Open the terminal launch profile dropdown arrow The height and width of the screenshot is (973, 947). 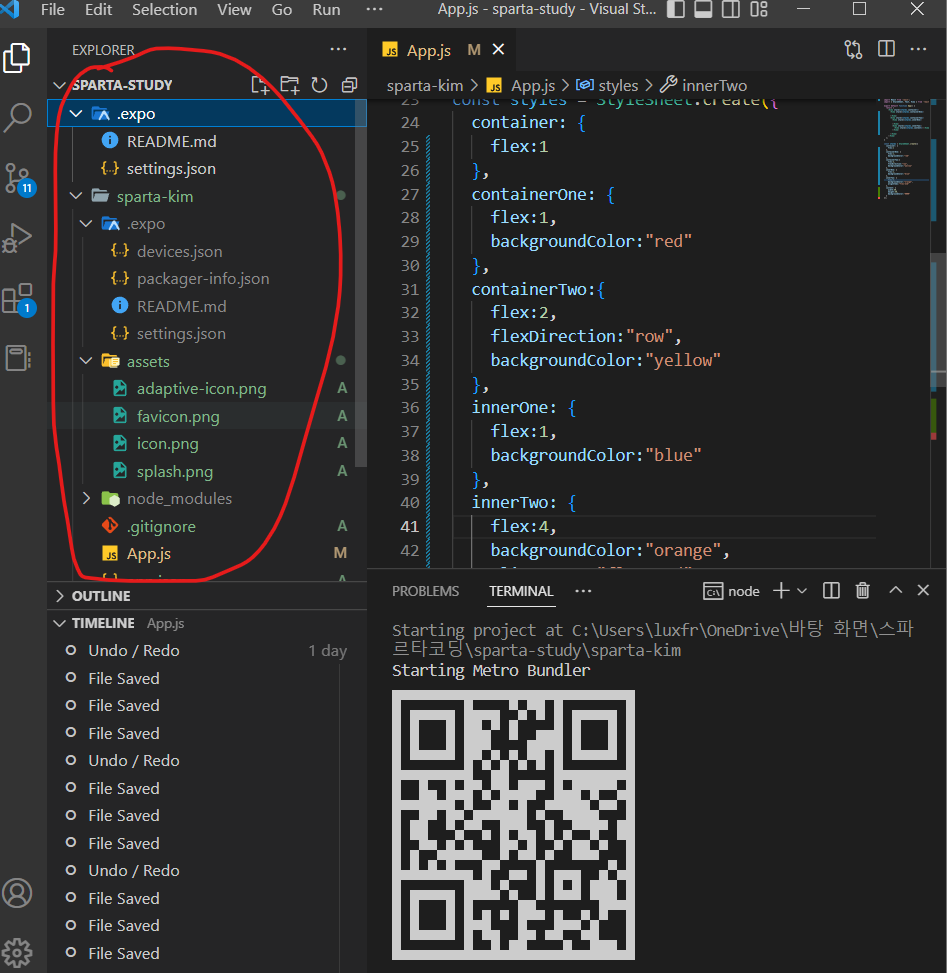(802, 591)
